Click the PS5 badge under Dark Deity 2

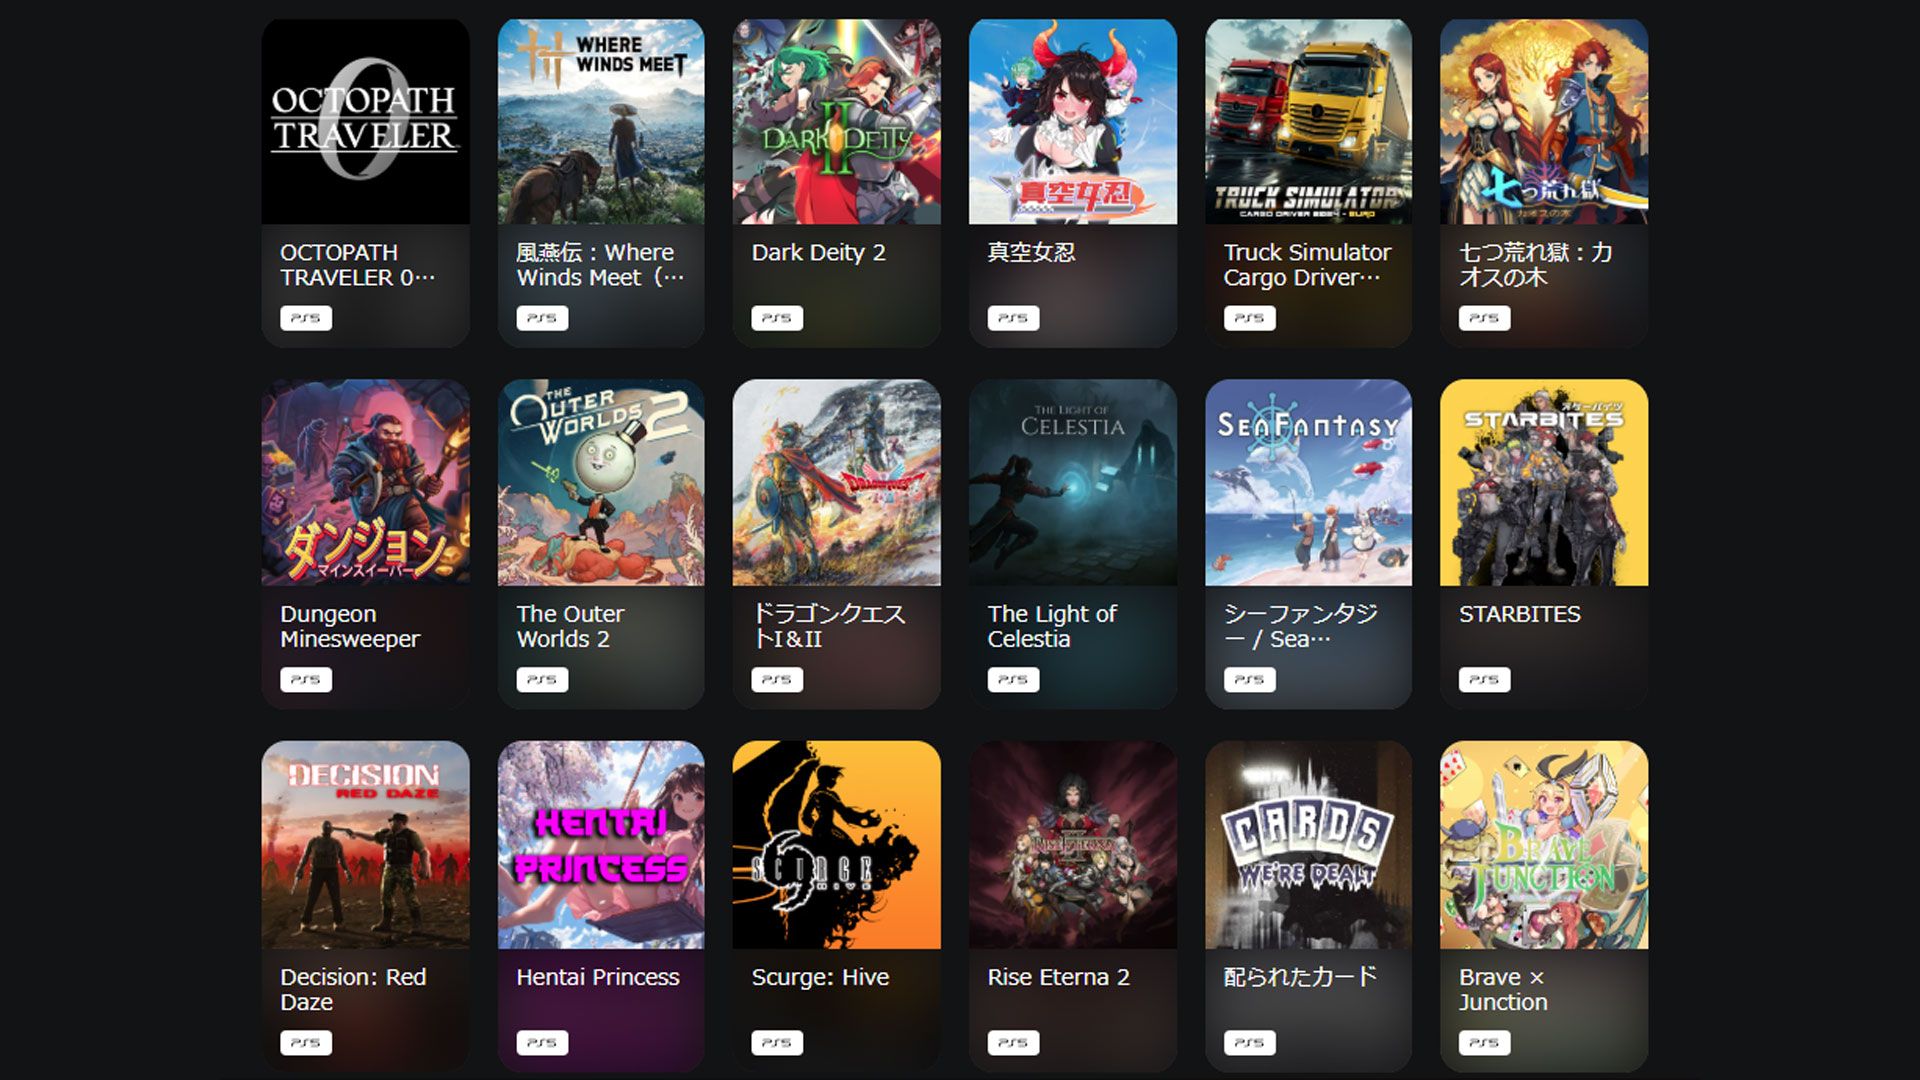click(777, 318)
